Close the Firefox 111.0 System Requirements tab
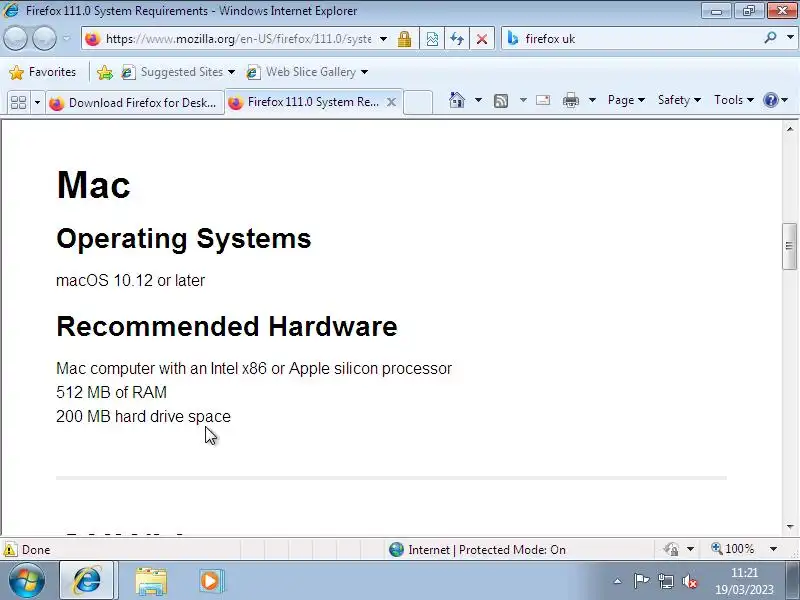 pyautogui.click(x=391, y=102)
